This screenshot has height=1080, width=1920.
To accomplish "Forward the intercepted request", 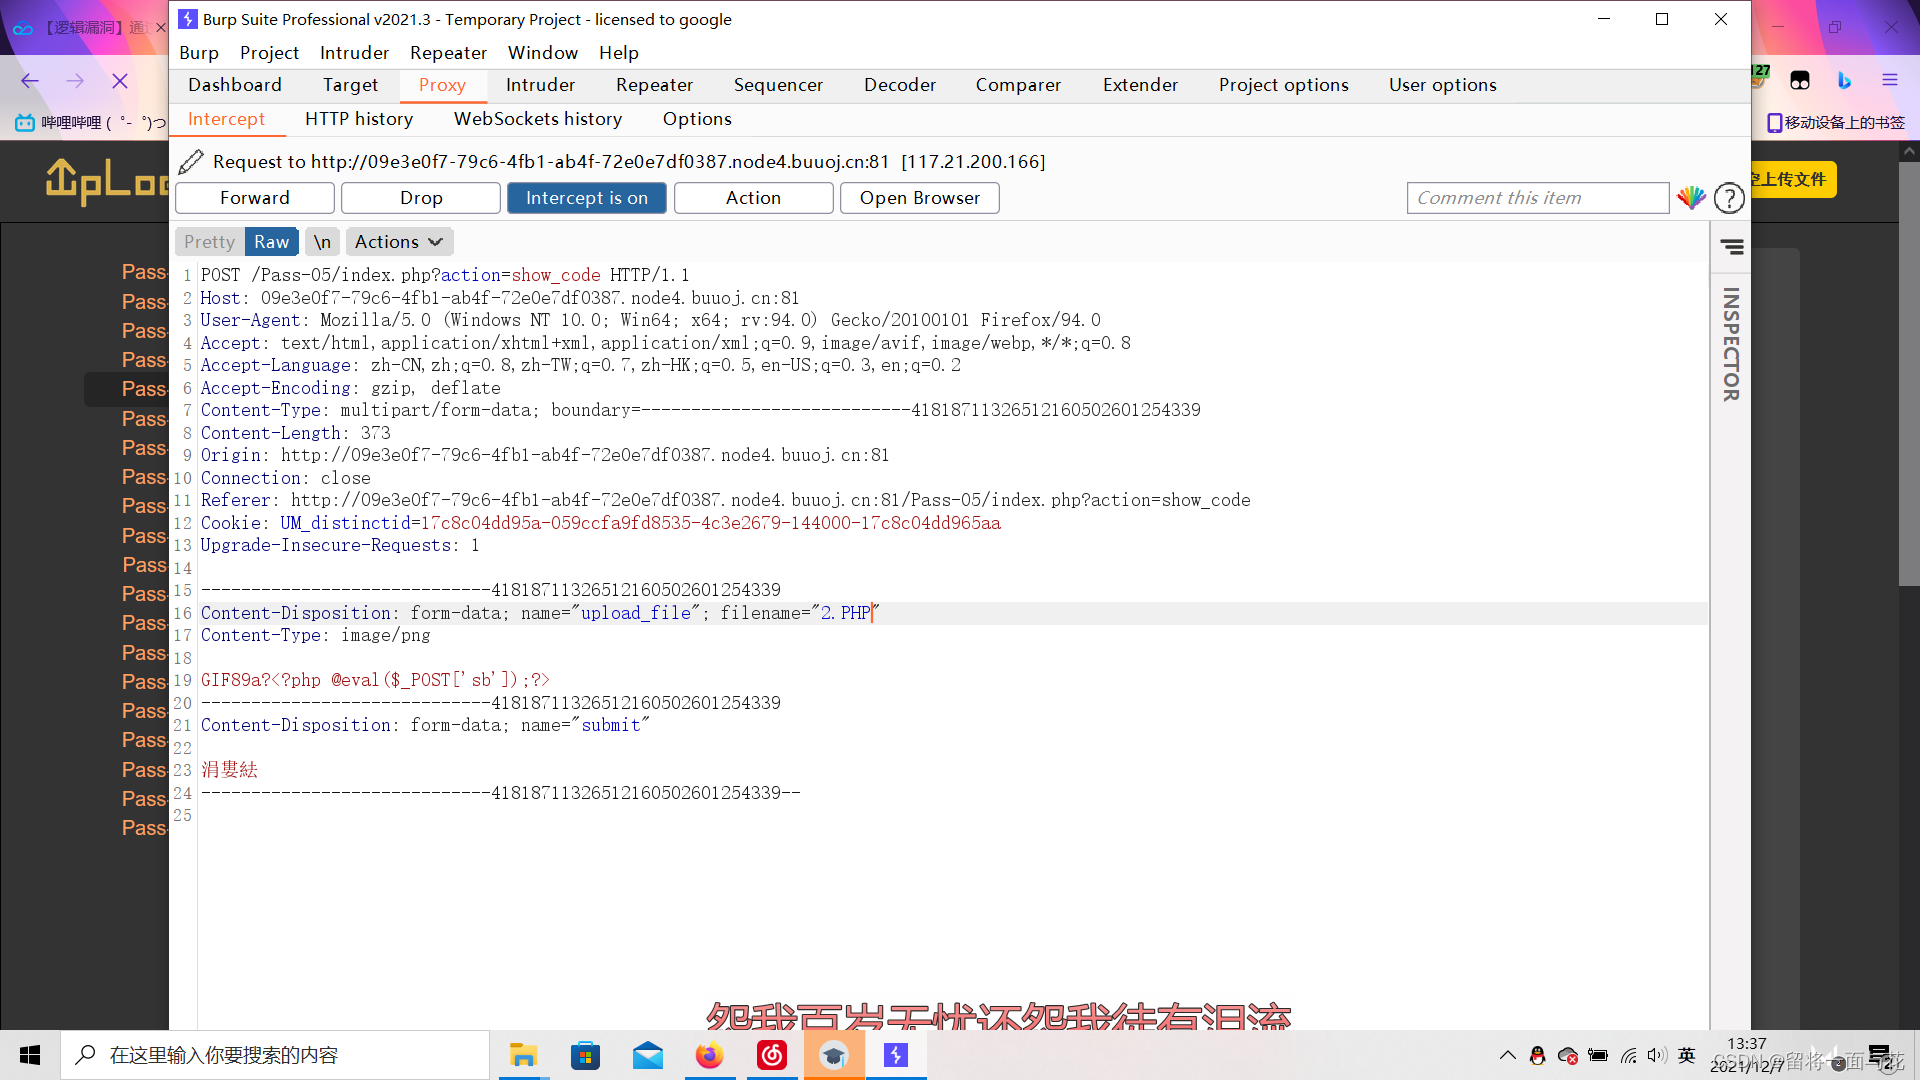I will pos(255,198).
